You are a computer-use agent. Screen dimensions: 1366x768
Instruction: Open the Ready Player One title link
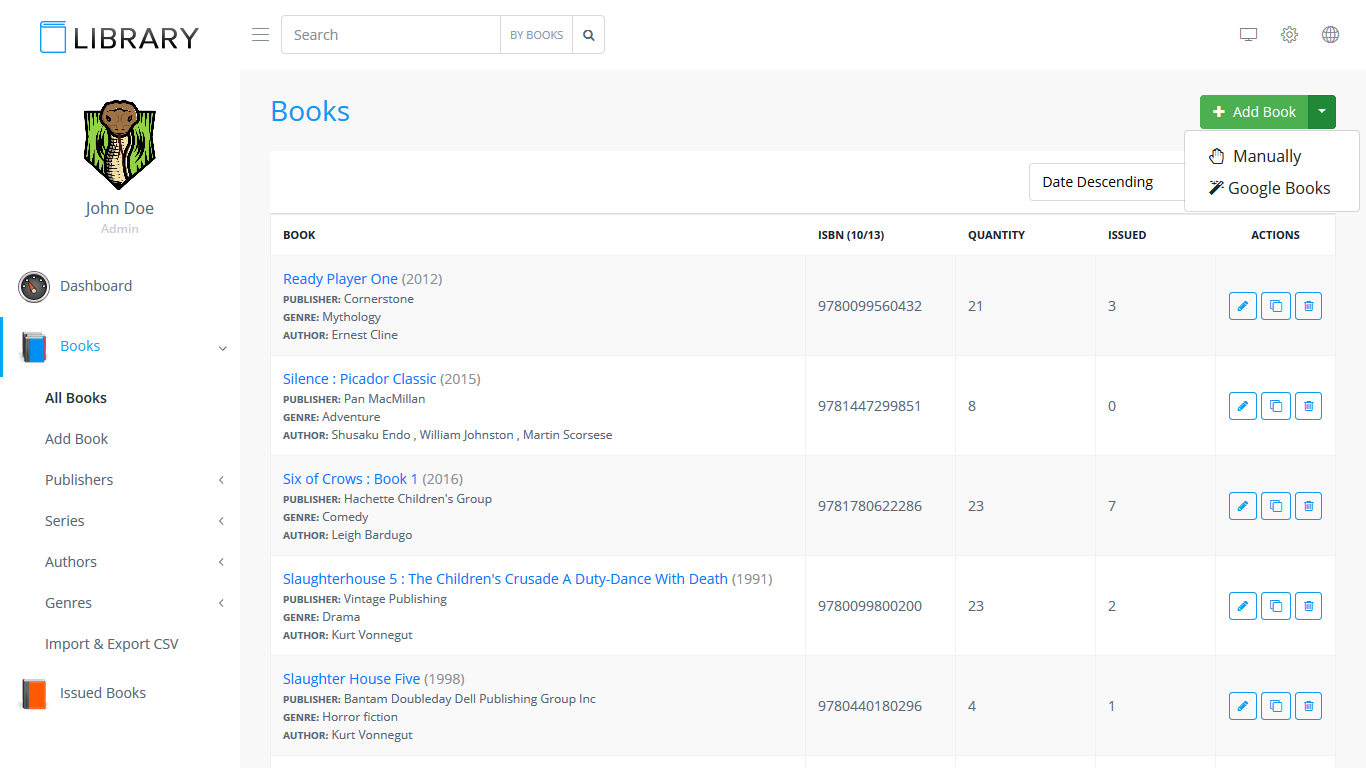340,279
